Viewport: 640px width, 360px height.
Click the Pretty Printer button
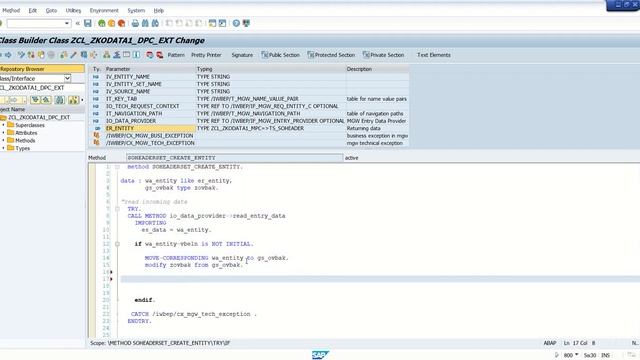coord(206,55)
